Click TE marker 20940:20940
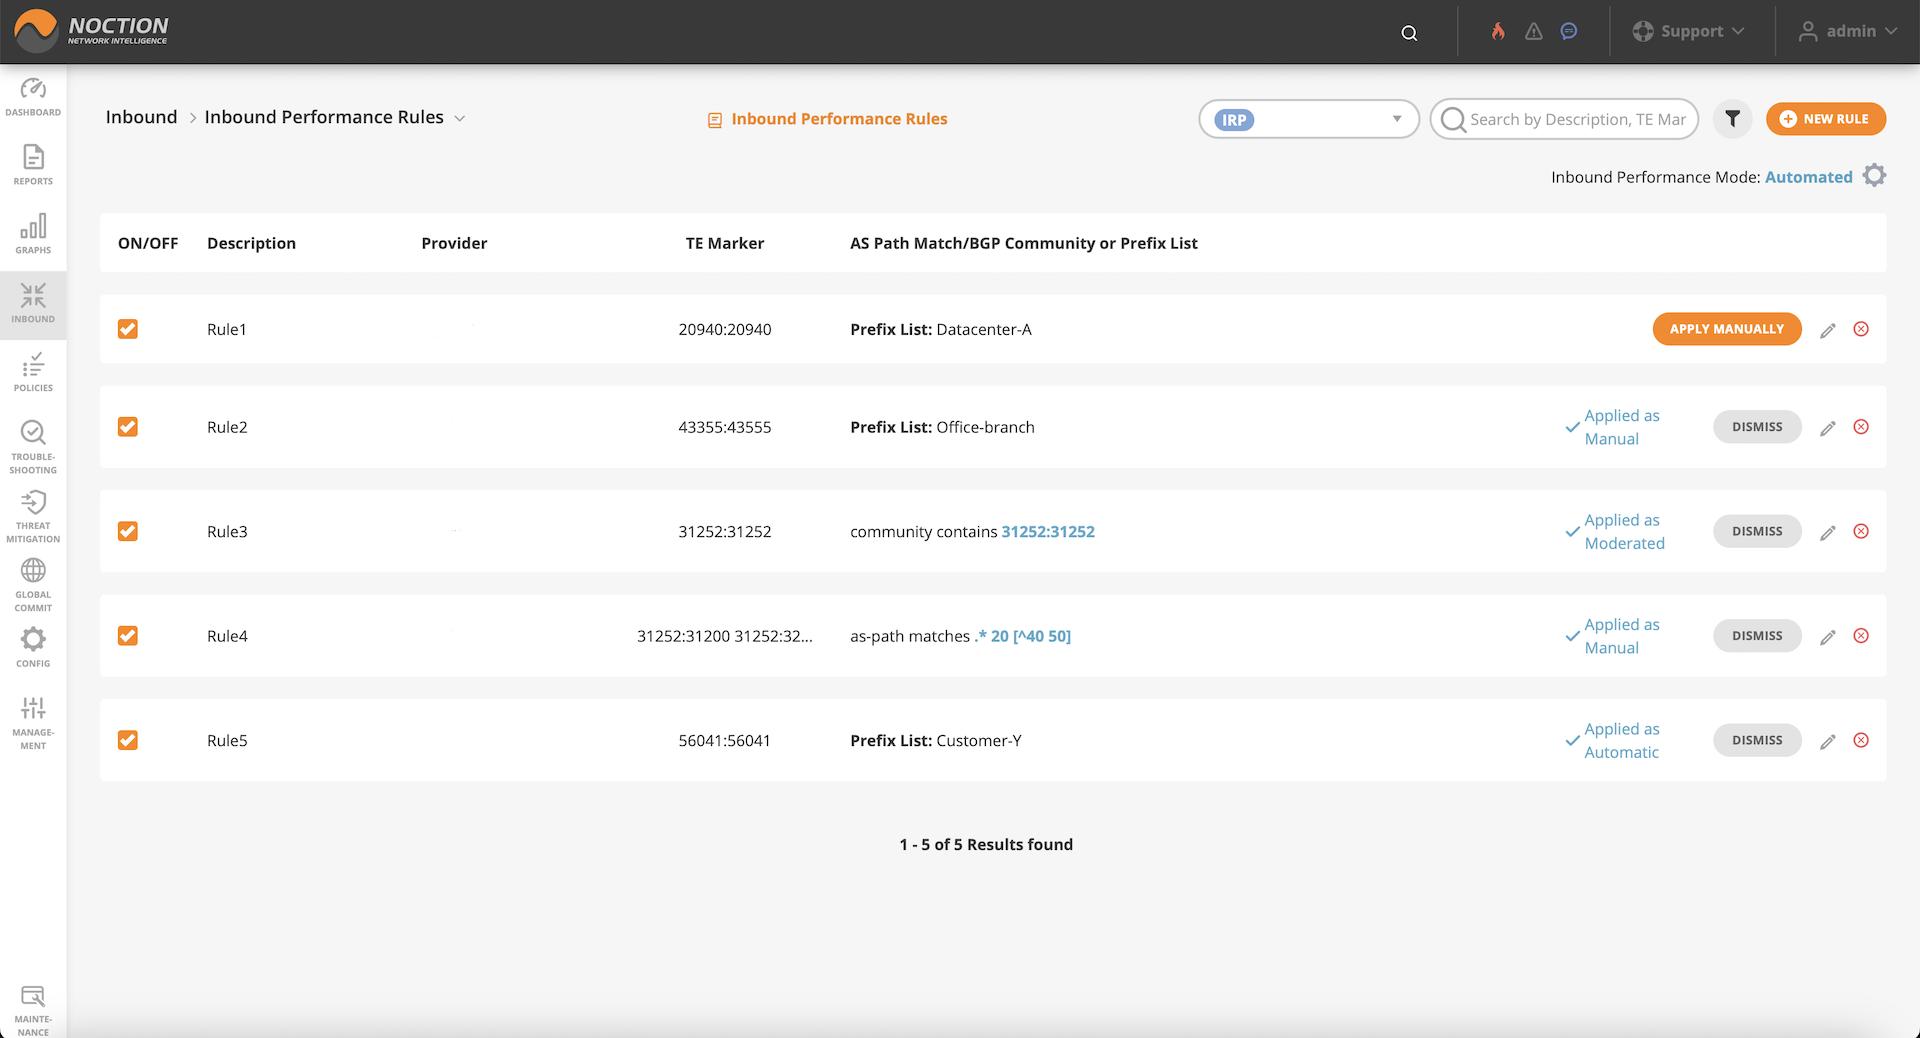Viewport: 1920px width, 1038px height. pos(724,329)
